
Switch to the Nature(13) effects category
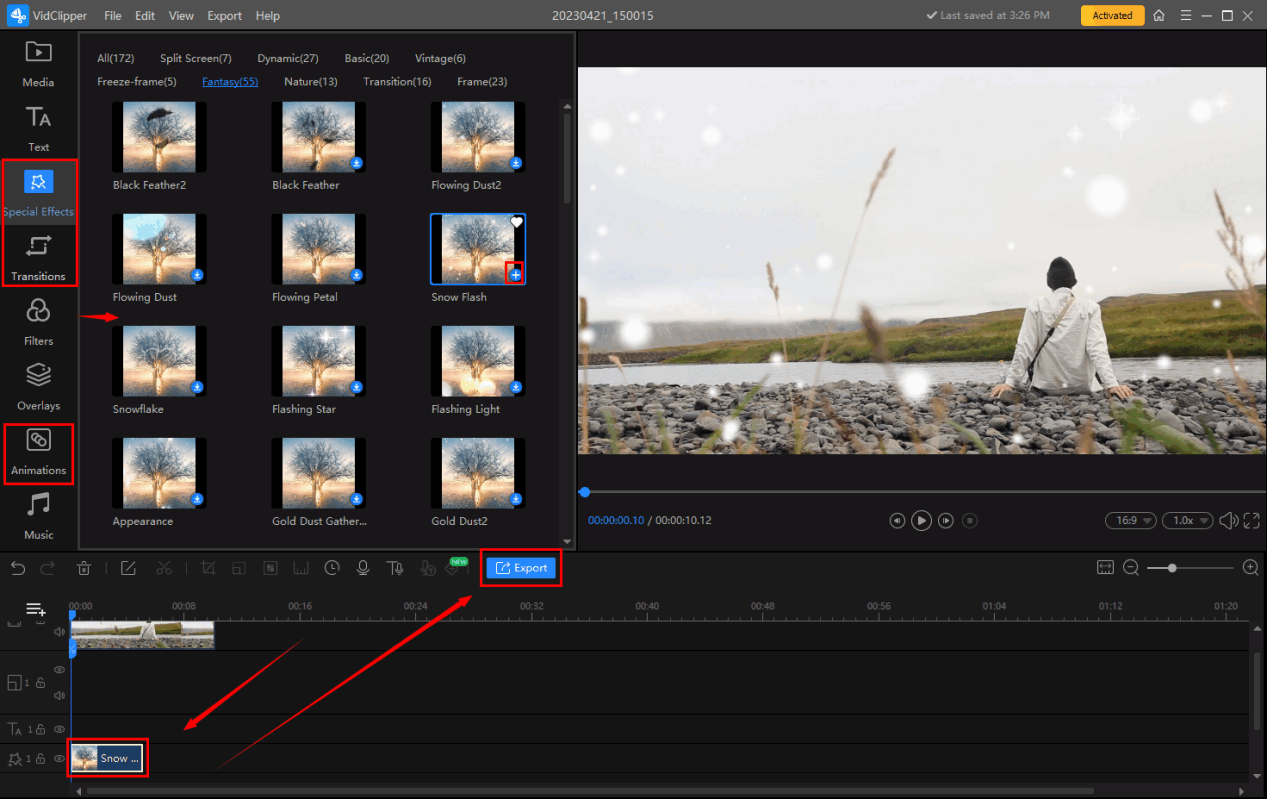pos(310,82)
